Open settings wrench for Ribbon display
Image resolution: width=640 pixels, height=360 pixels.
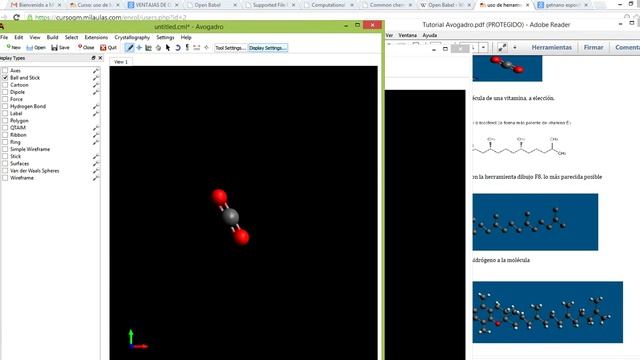[96, 135]
